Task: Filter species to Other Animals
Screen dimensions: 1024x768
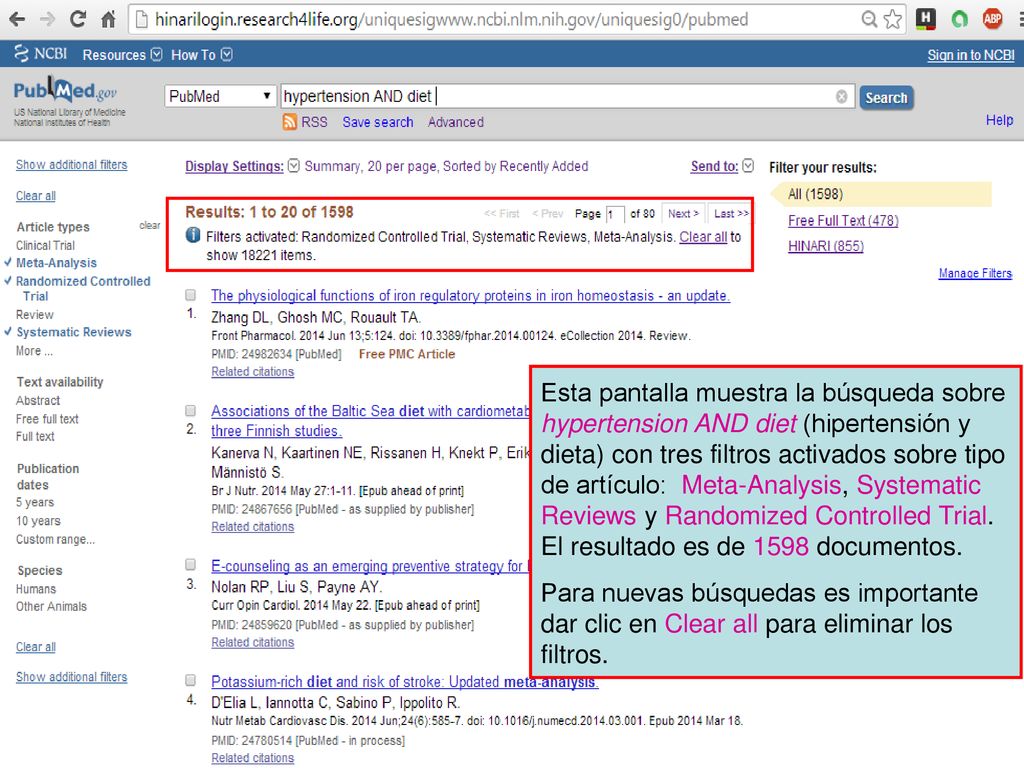Action: pyautogui.click(x=52, y=606)
